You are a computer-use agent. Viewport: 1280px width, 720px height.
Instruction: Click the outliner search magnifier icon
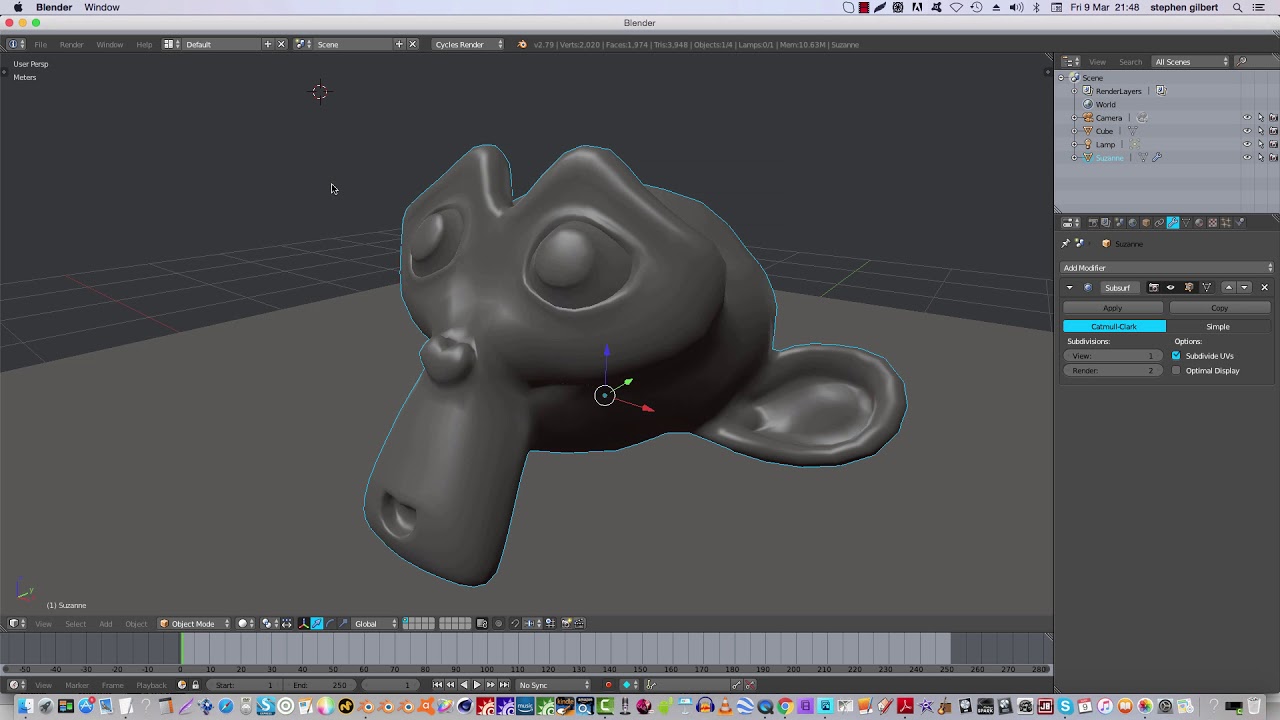(x=1242, y=61)
